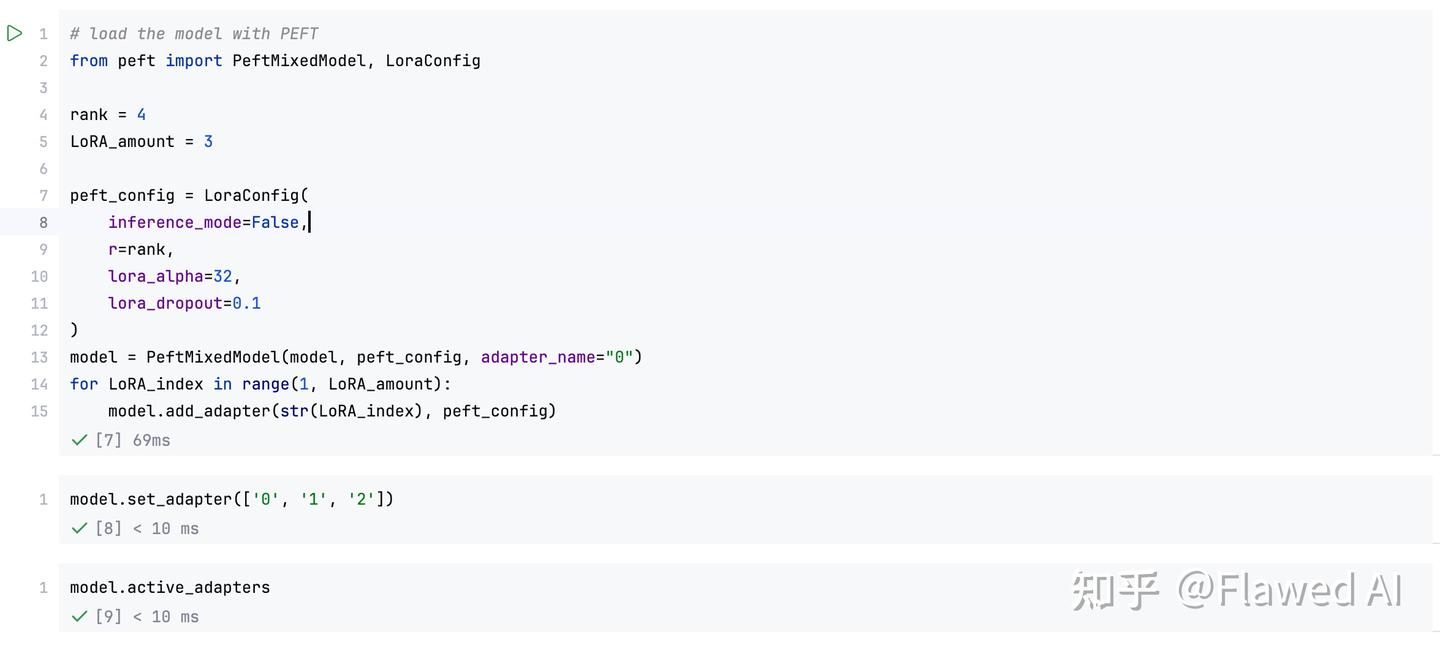Click the "[8] < 10 ms" execution label
The height and width of the screenshot is (648, 1440).
click(147, 528)
